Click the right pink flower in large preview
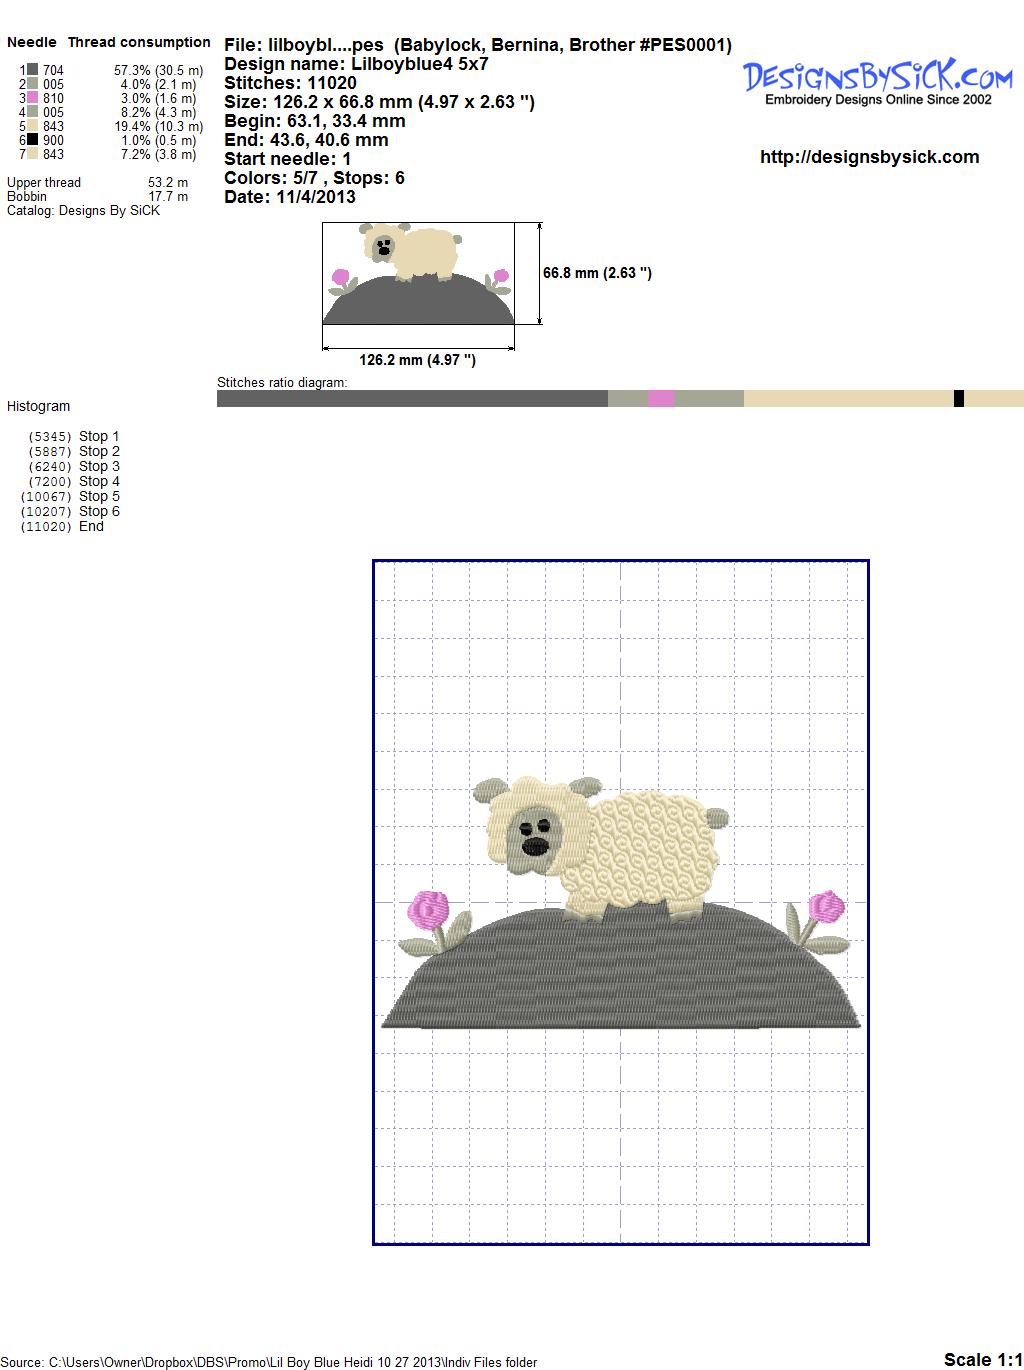1024x1370 pixels. pyautogui.click(x=826, y=906)
